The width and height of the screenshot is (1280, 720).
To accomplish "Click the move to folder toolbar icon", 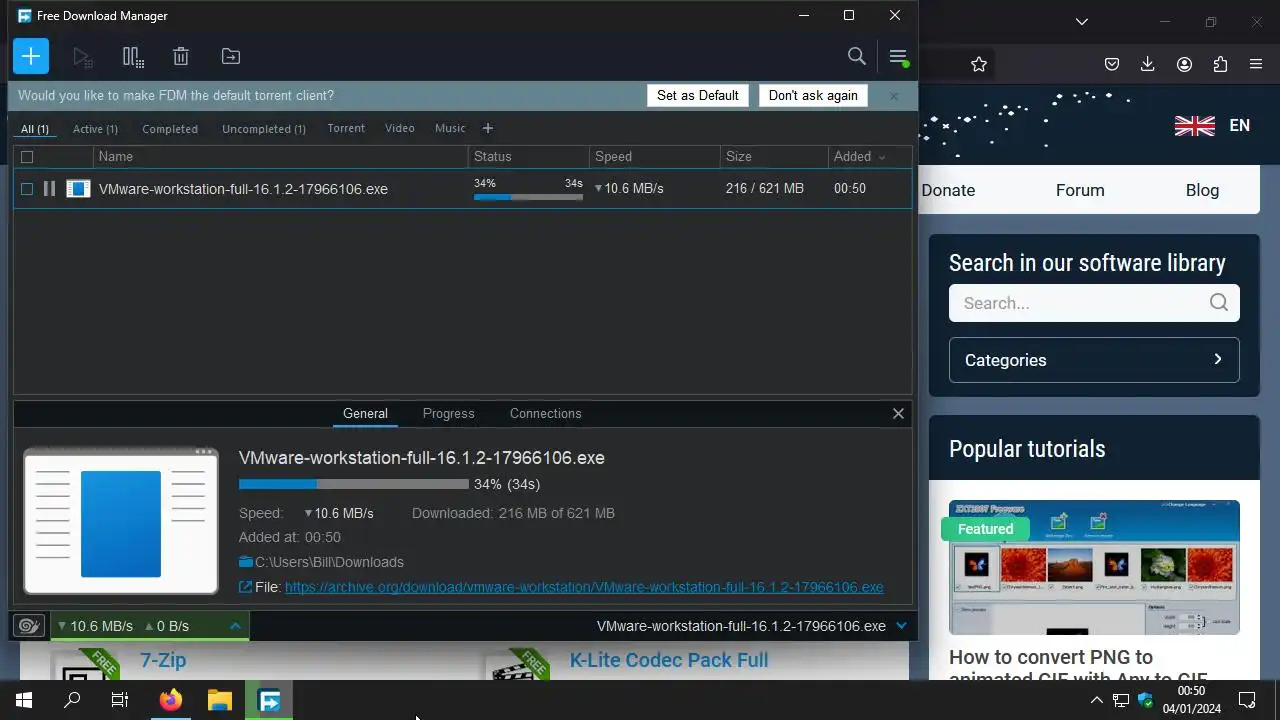I will 231,57.
